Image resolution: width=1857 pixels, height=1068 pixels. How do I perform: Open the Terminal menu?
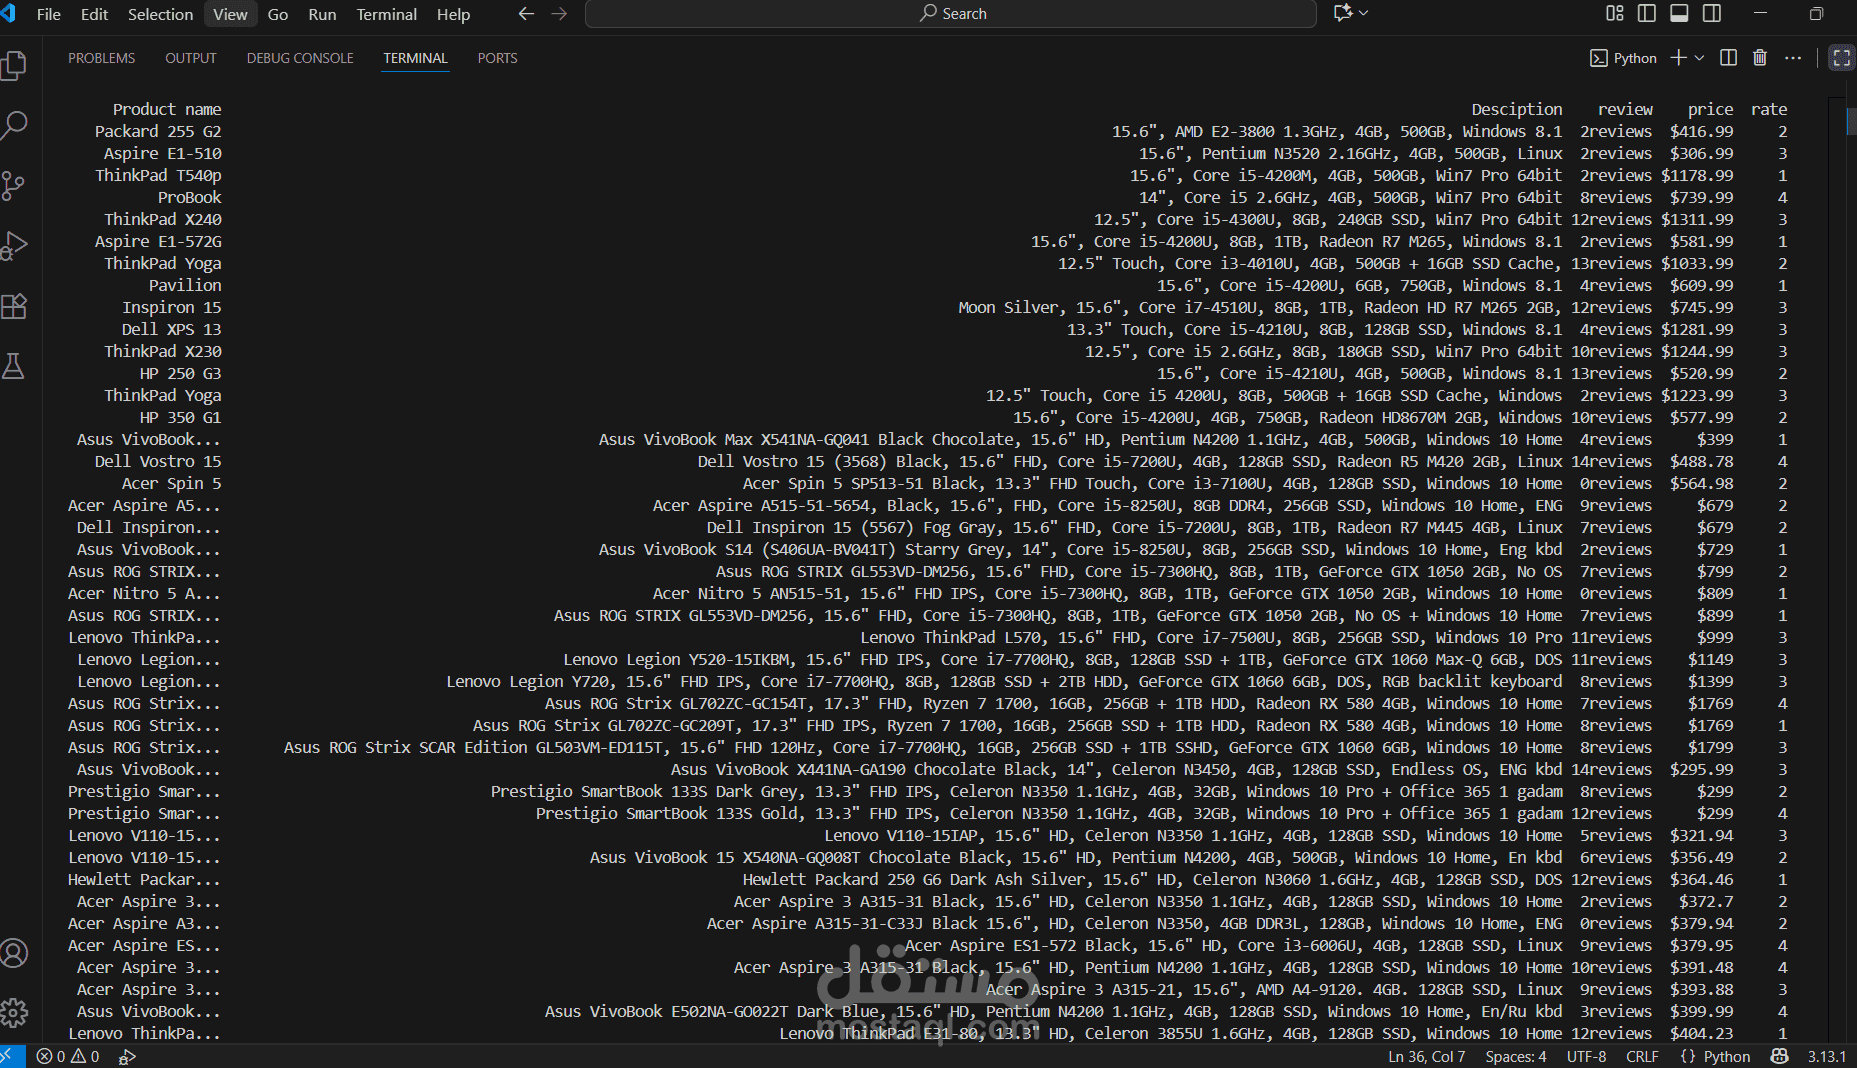click(386, 14)
